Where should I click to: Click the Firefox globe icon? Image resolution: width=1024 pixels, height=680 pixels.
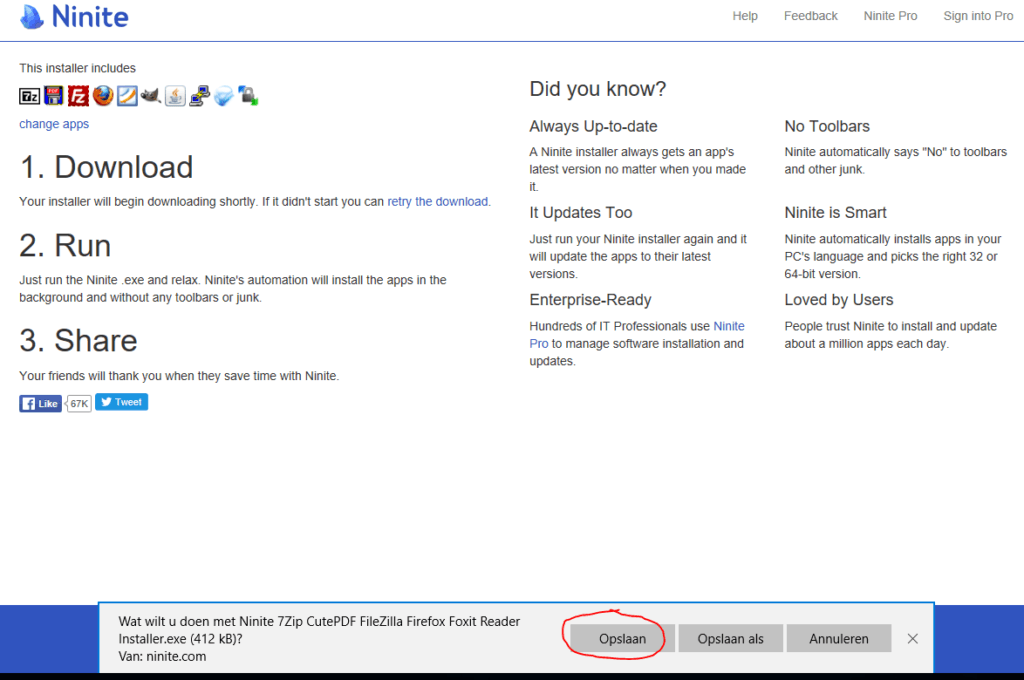point(103,96)
